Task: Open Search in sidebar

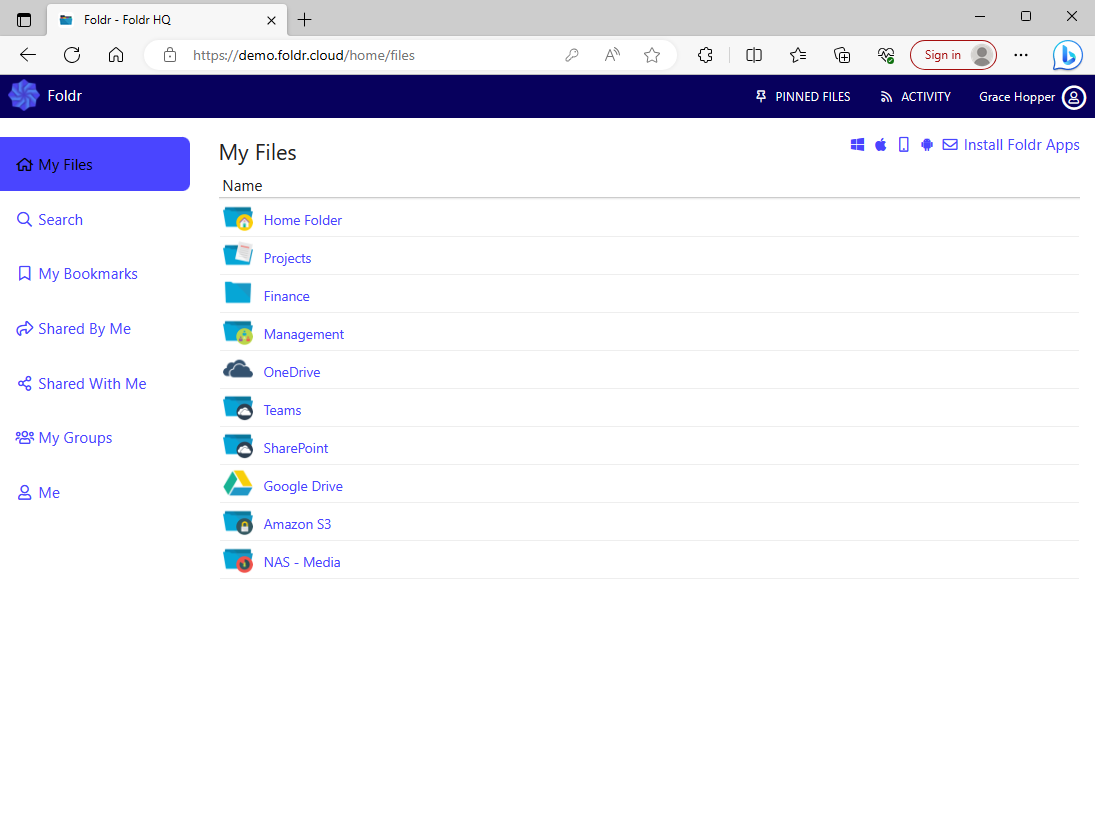Action: pos(50,219)
